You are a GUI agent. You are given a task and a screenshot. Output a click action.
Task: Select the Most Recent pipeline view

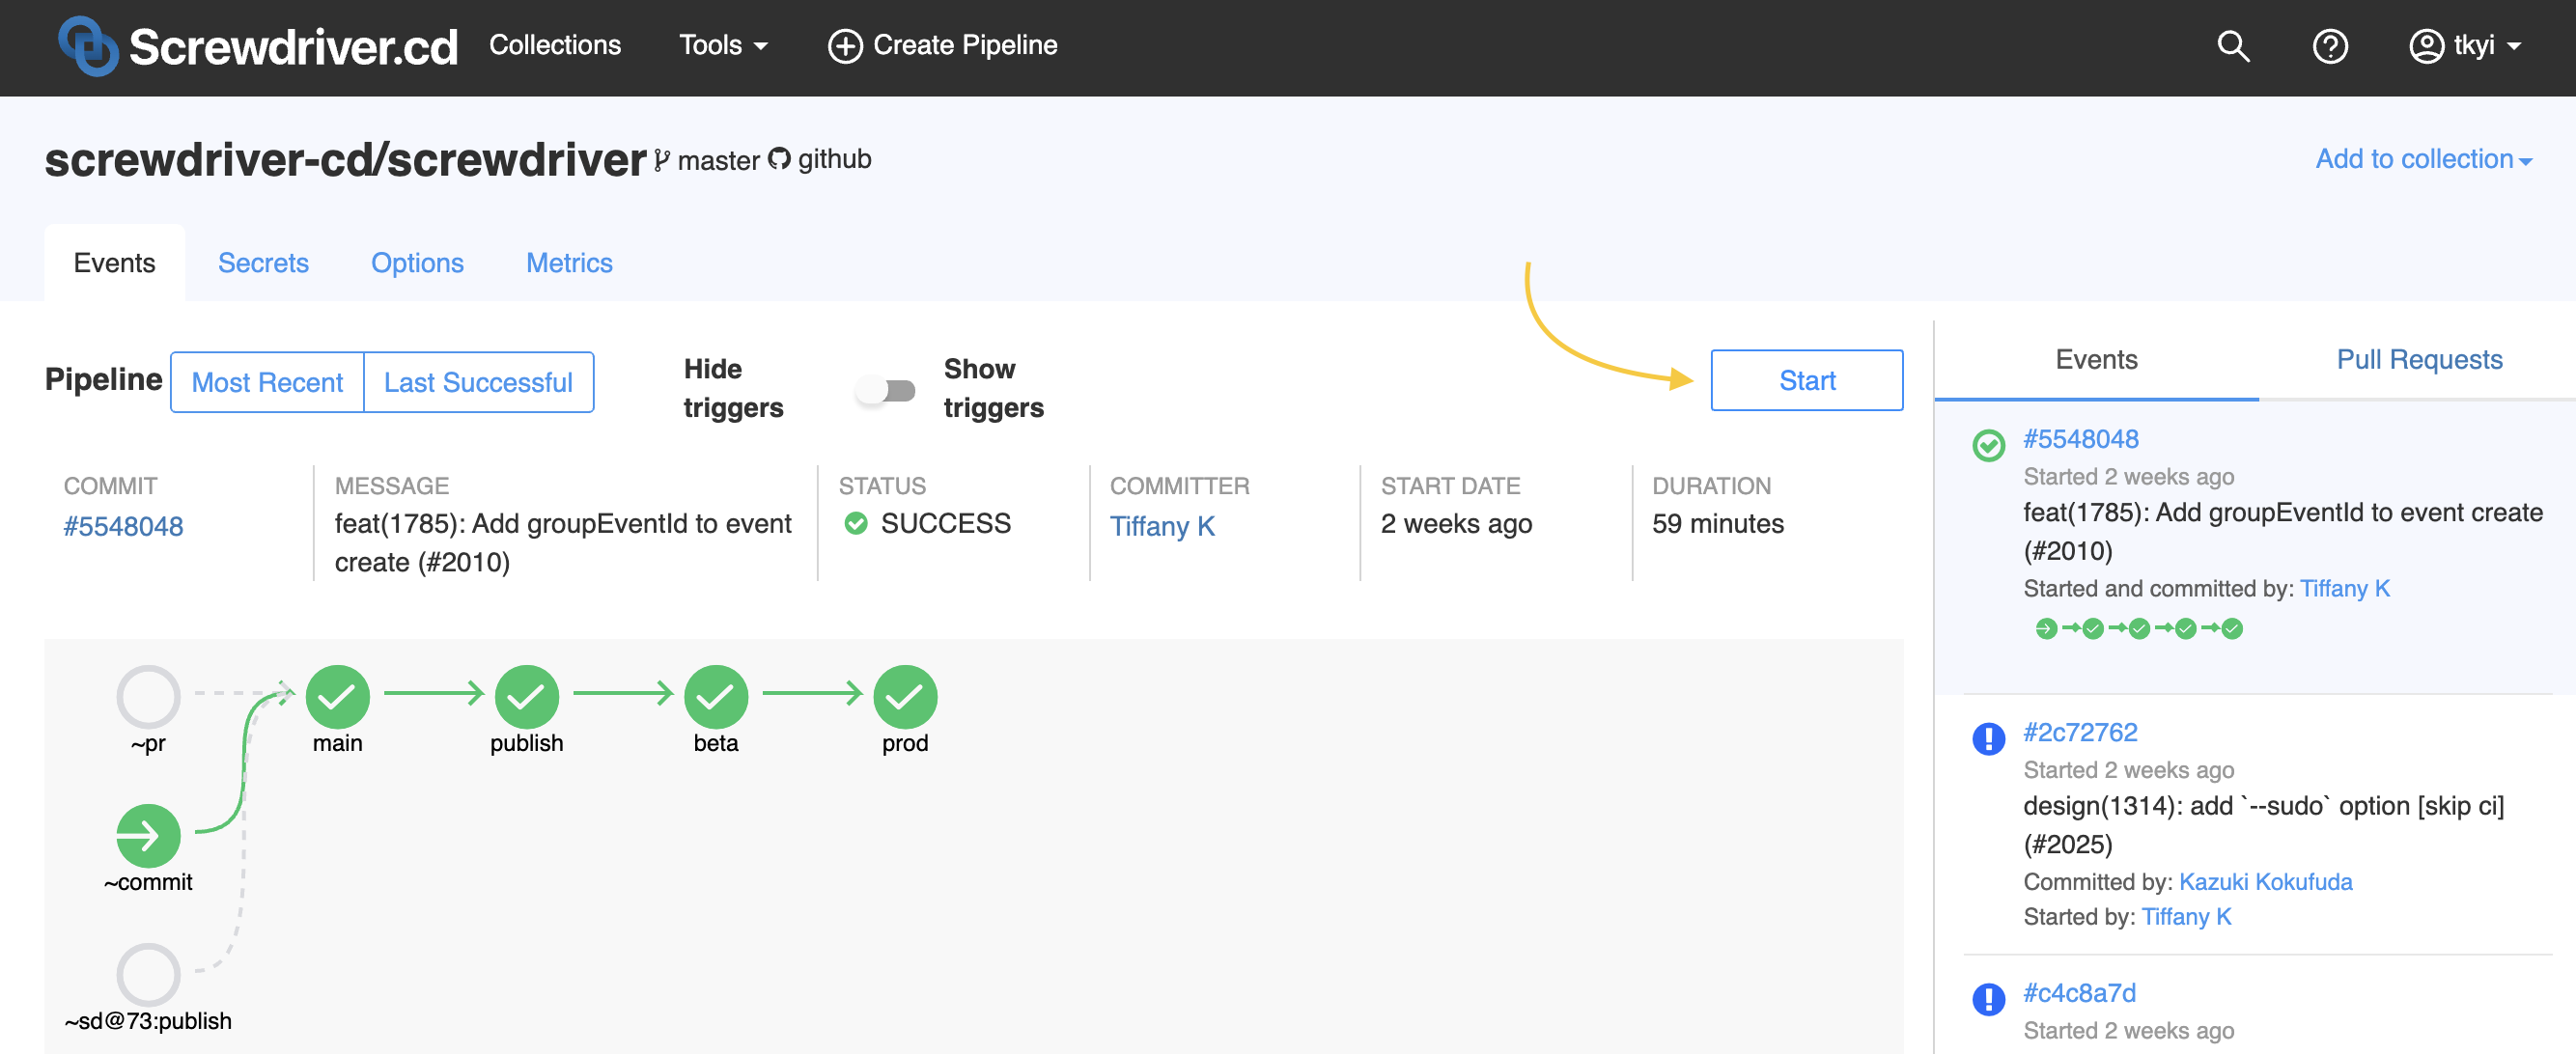pos(266,379)
